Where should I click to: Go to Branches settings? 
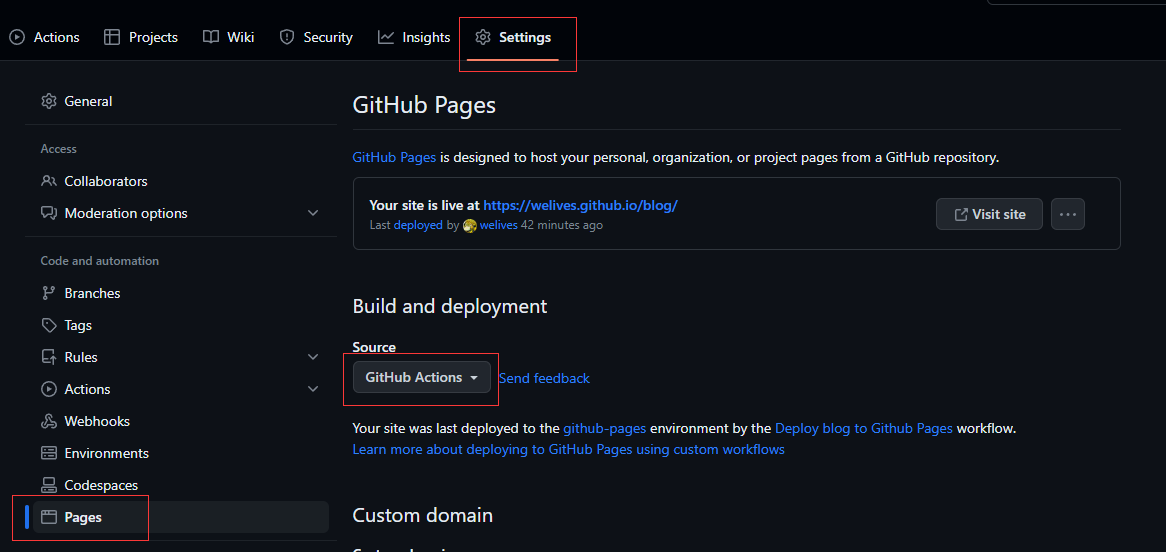coord(181,293)
